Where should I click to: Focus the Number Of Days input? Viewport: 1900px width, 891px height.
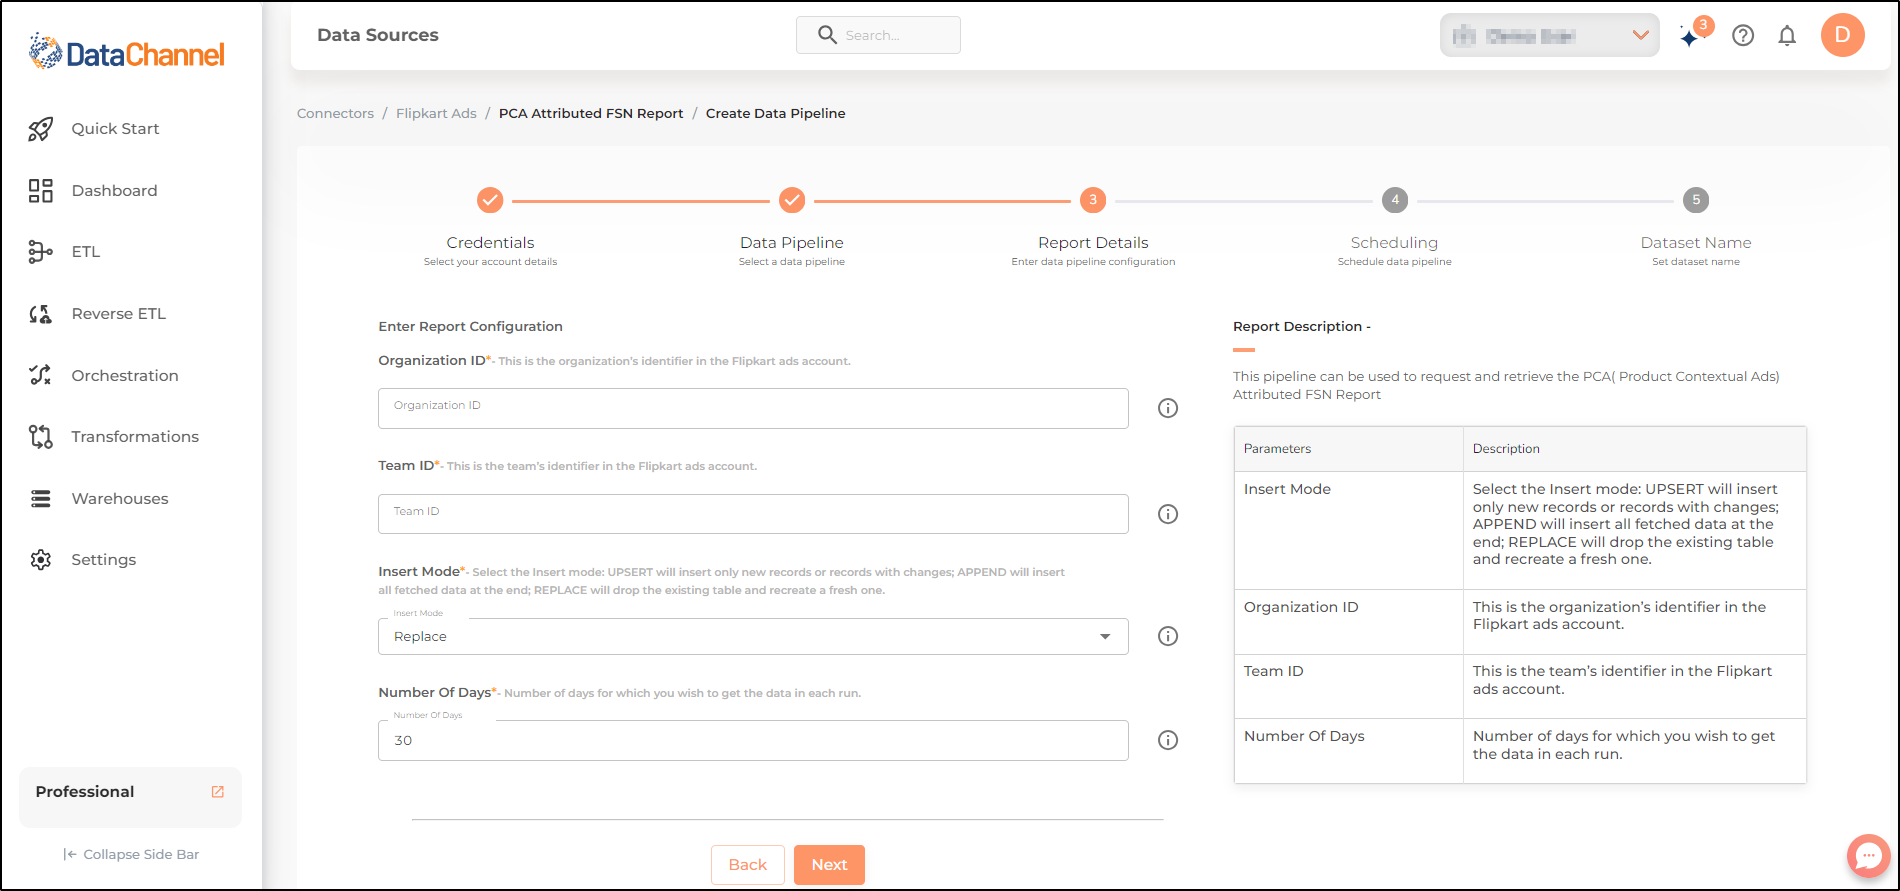pyautogui.click(x=753, y=741)
